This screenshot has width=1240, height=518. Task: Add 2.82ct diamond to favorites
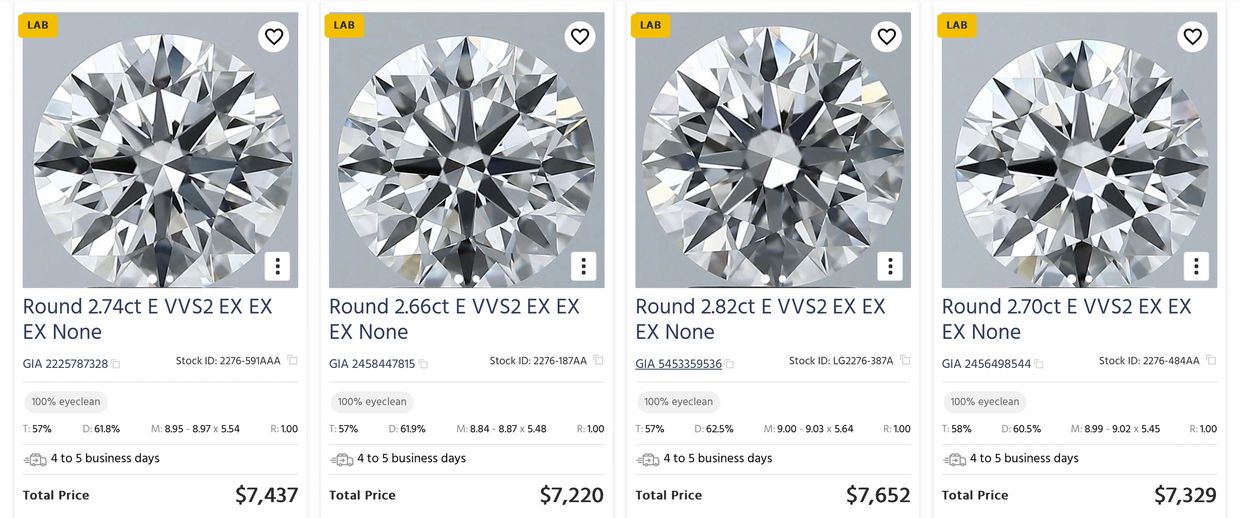886,37
